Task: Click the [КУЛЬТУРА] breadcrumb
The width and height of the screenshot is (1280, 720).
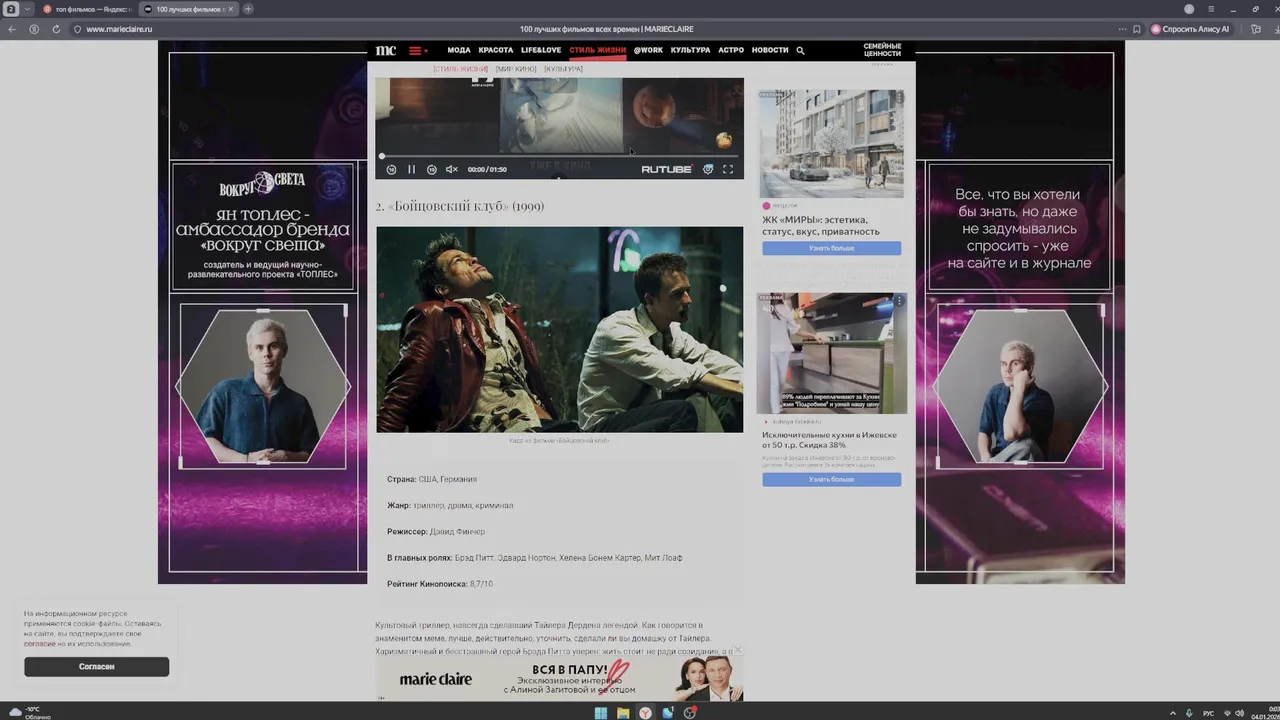Action: click(563, 69)
